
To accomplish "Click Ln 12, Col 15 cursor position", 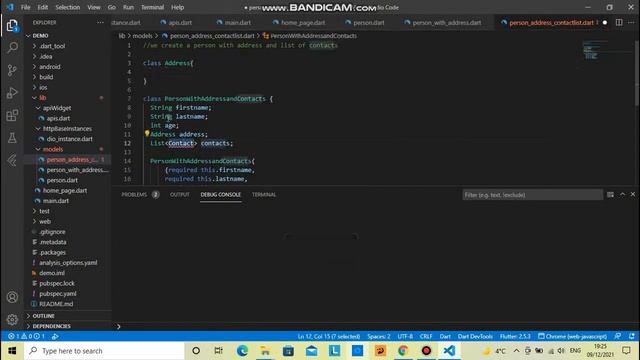I will coord(329,336).
